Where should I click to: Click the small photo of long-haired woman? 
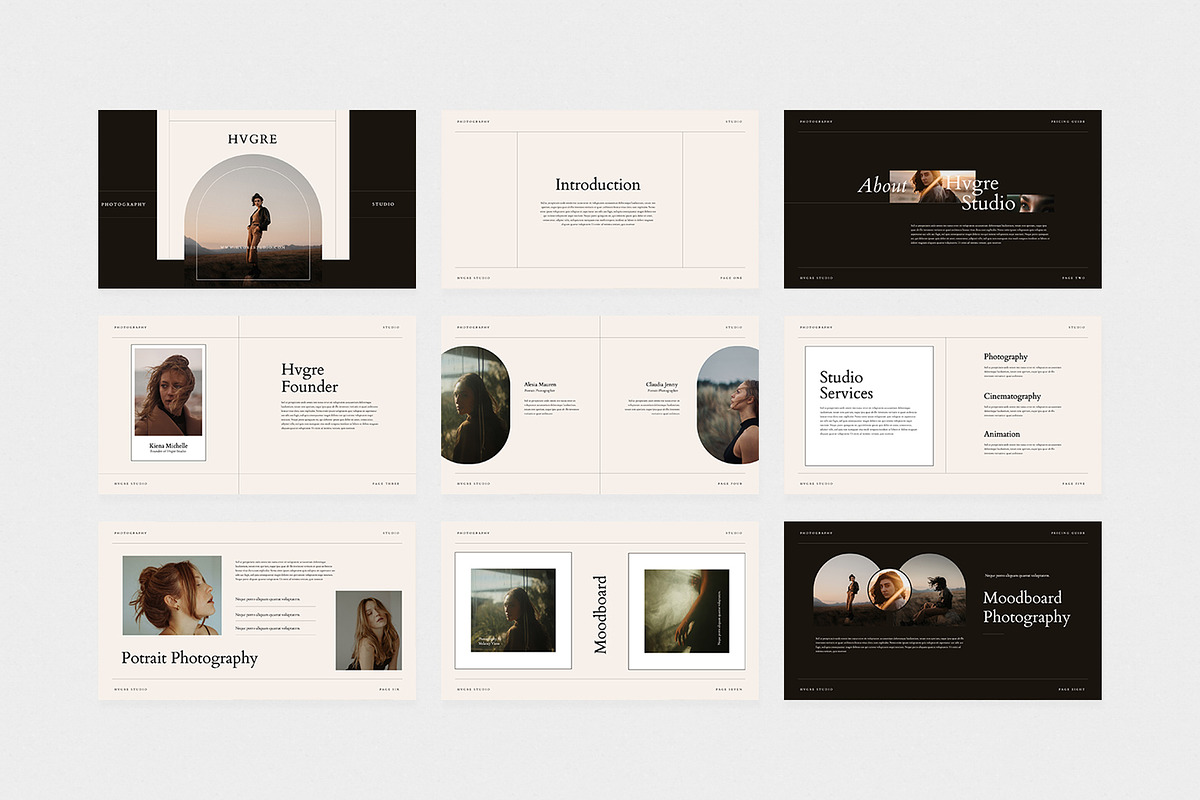pos(368,630)
